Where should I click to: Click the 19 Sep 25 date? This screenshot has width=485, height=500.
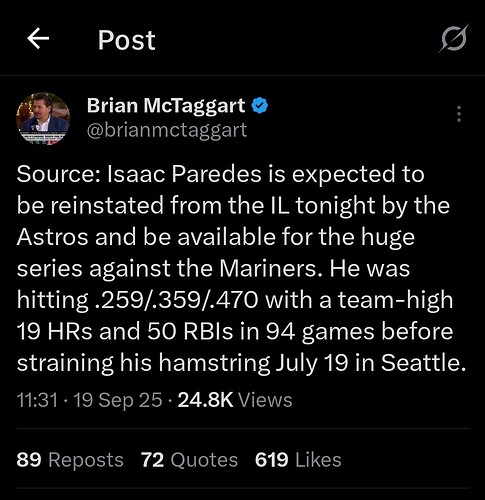(x=118, y=400)
